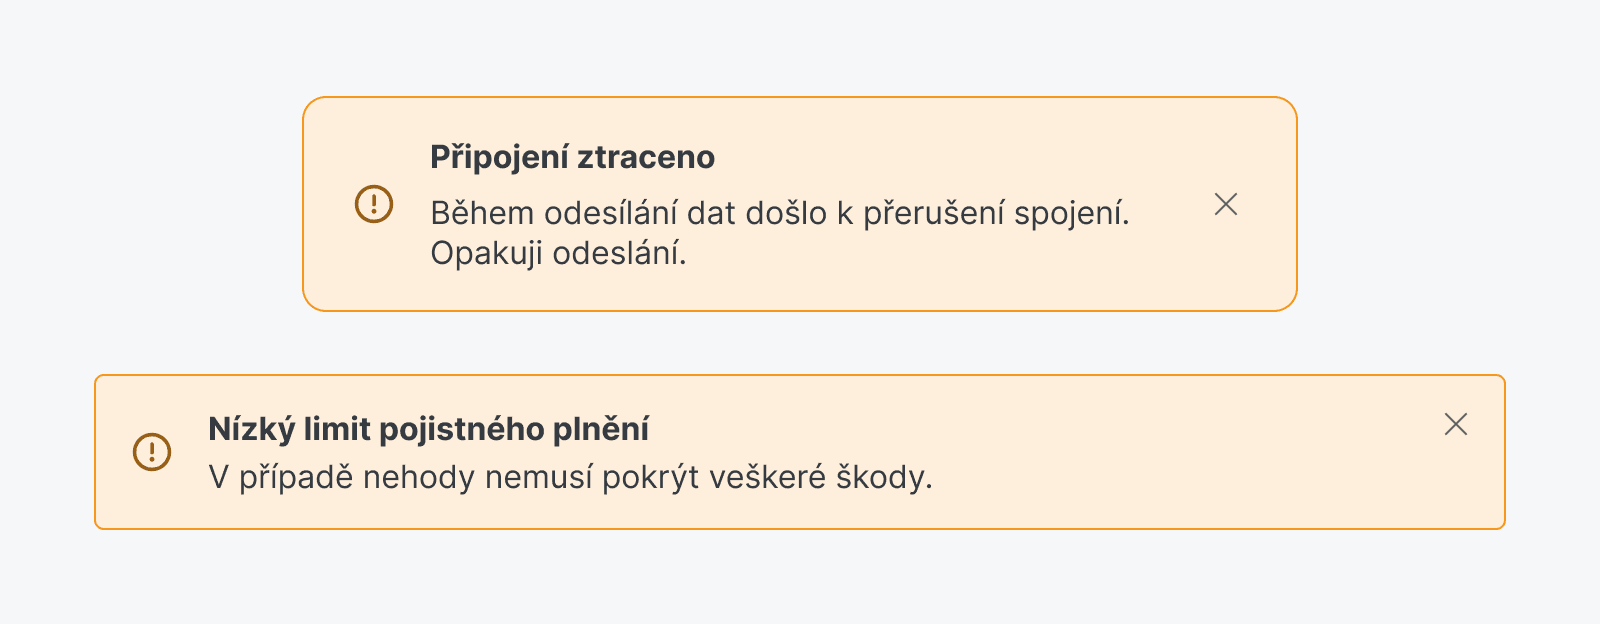Viewport: 1600px width, 624px height.
Task: Click the message "V případě nehody nemusí pokrýt veškeré škody."
Action: 570,477
